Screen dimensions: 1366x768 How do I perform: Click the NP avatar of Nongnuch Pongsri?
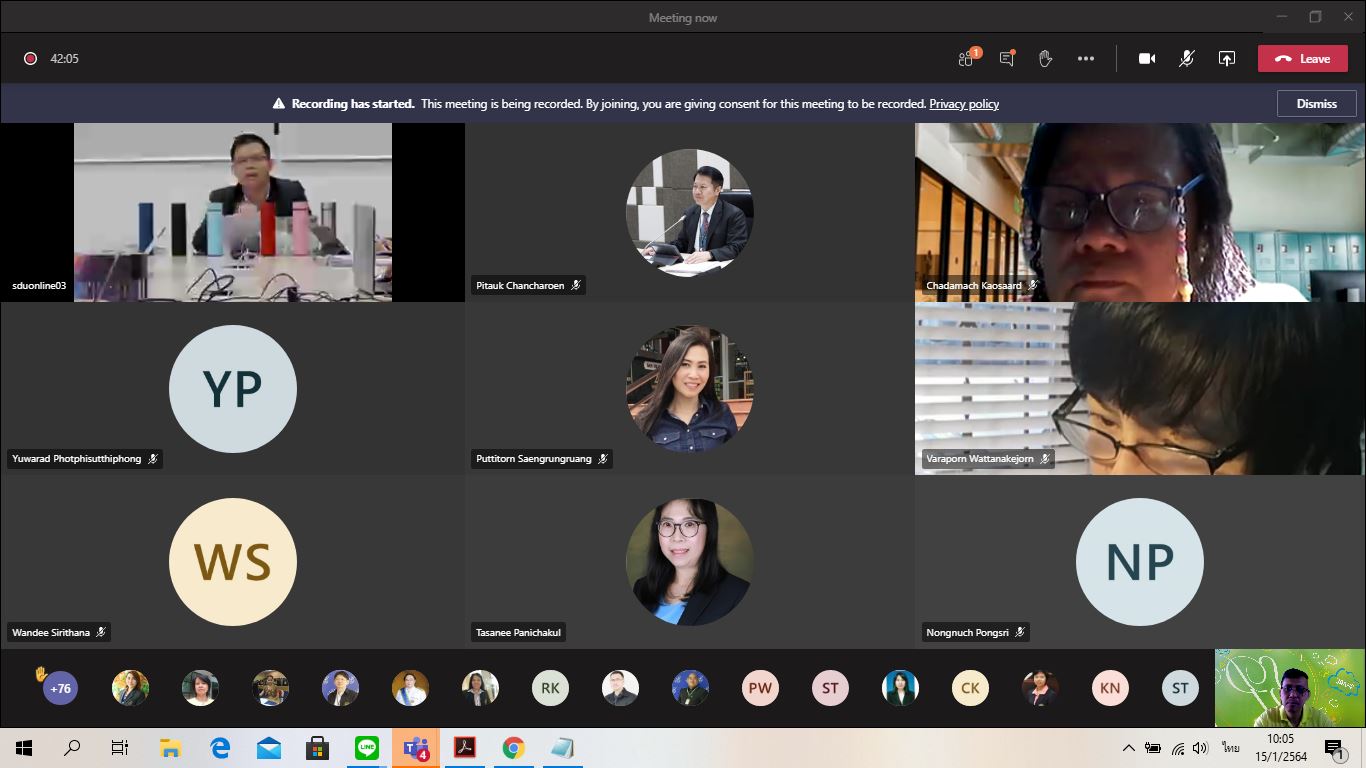pyautogui.click(x=1139, y=562)
